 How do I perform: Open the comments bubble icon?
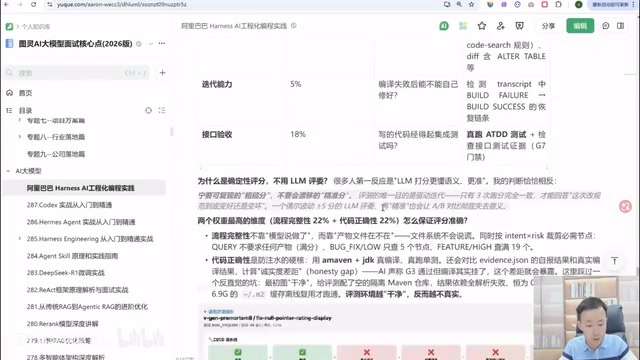click(x=606, y=26)
